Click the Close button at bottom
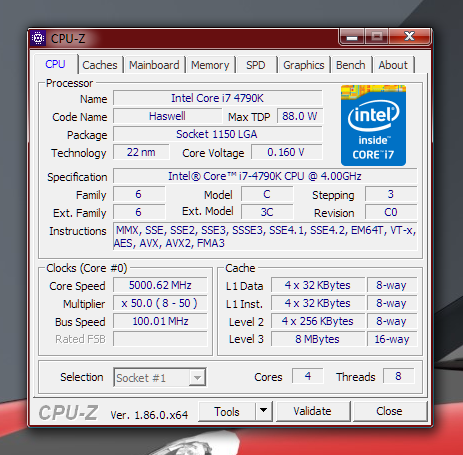This screenshot has height=455, width=463. (x=389, y=411)
